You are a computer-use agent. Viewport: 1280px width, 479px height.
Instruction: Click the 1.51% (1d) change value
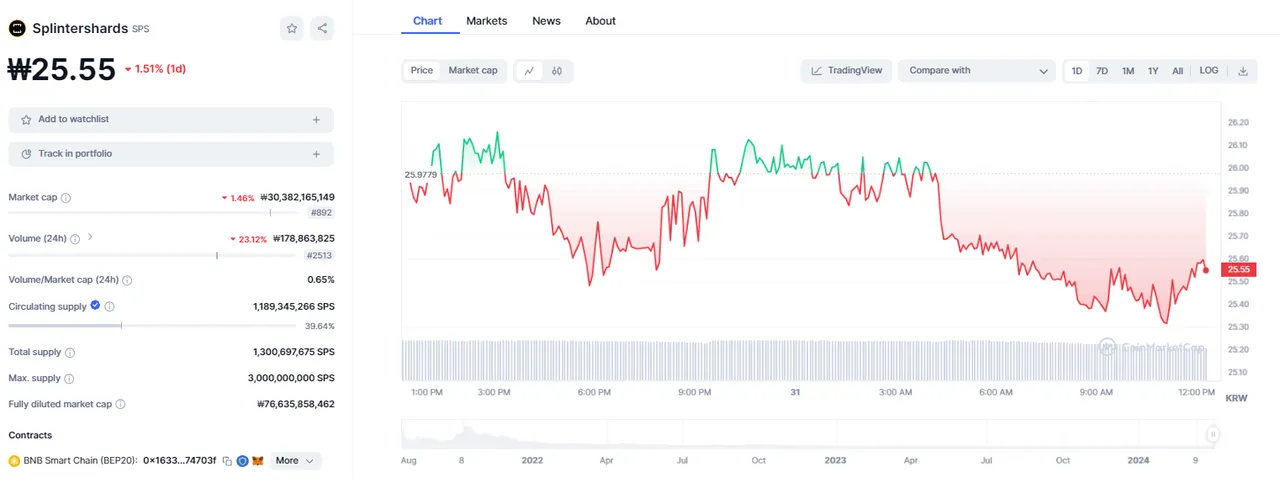(160, 69)
